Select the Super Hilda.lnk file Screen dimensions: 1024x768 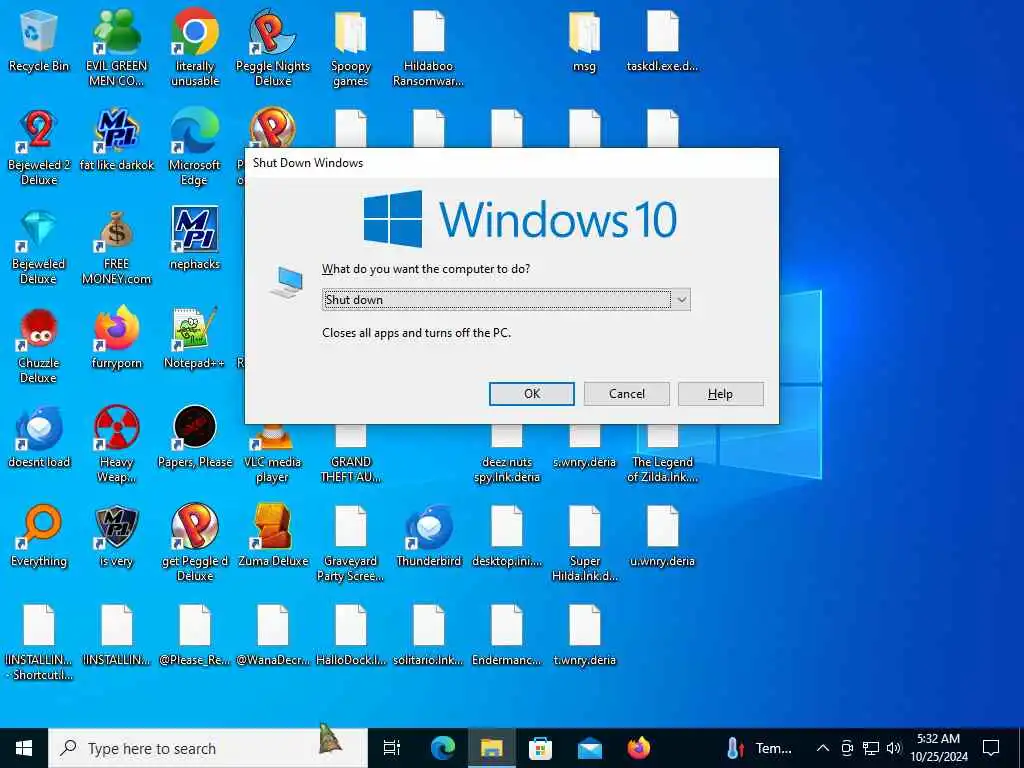click(x=584, y=543)
